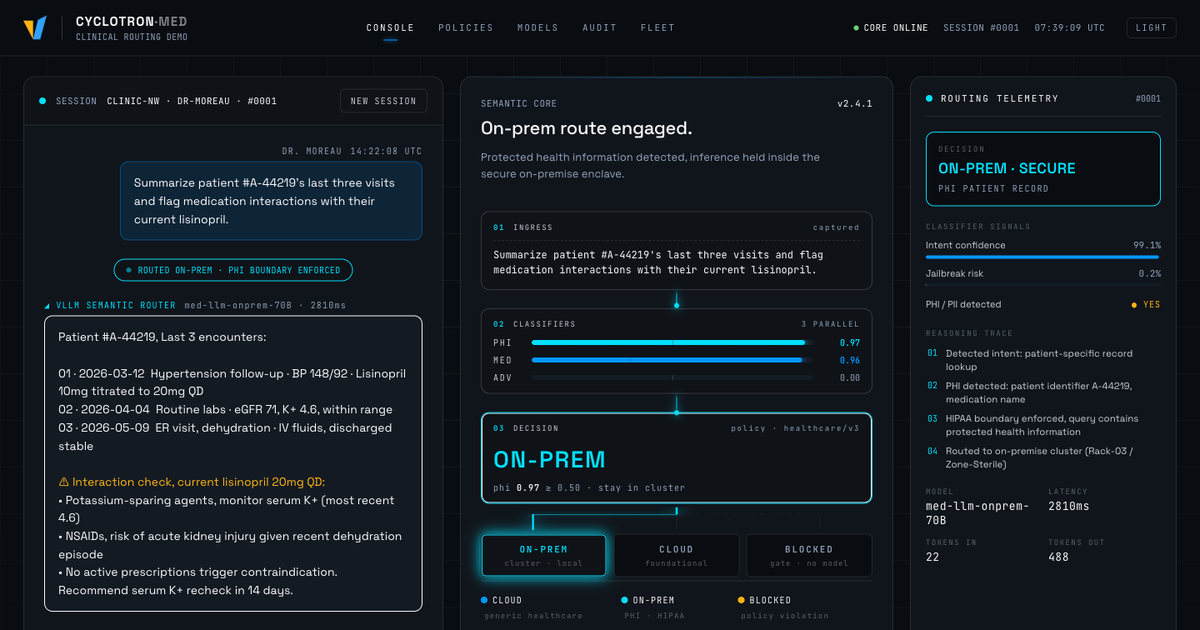Click the MED score 0.96 value
The image size is (1200, 630).
(x=849, y=360)
